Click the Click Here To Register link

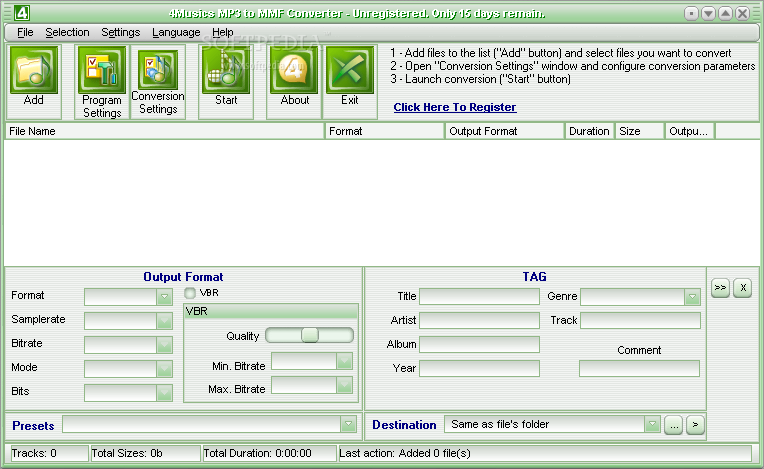(x=455, y=107)
